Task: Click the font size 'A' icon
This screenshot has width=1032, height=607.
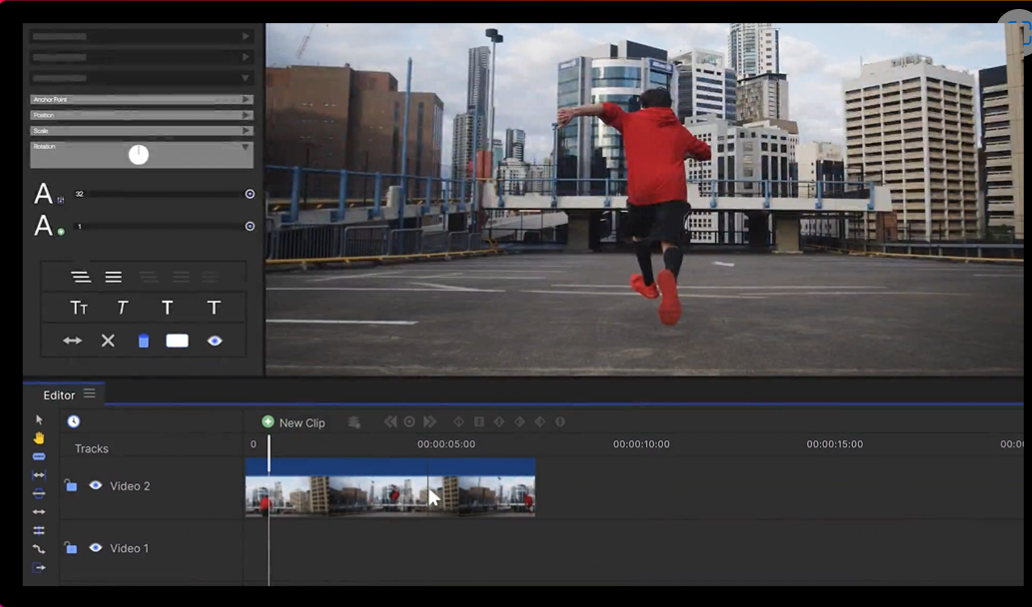Action: click(48, 194)
